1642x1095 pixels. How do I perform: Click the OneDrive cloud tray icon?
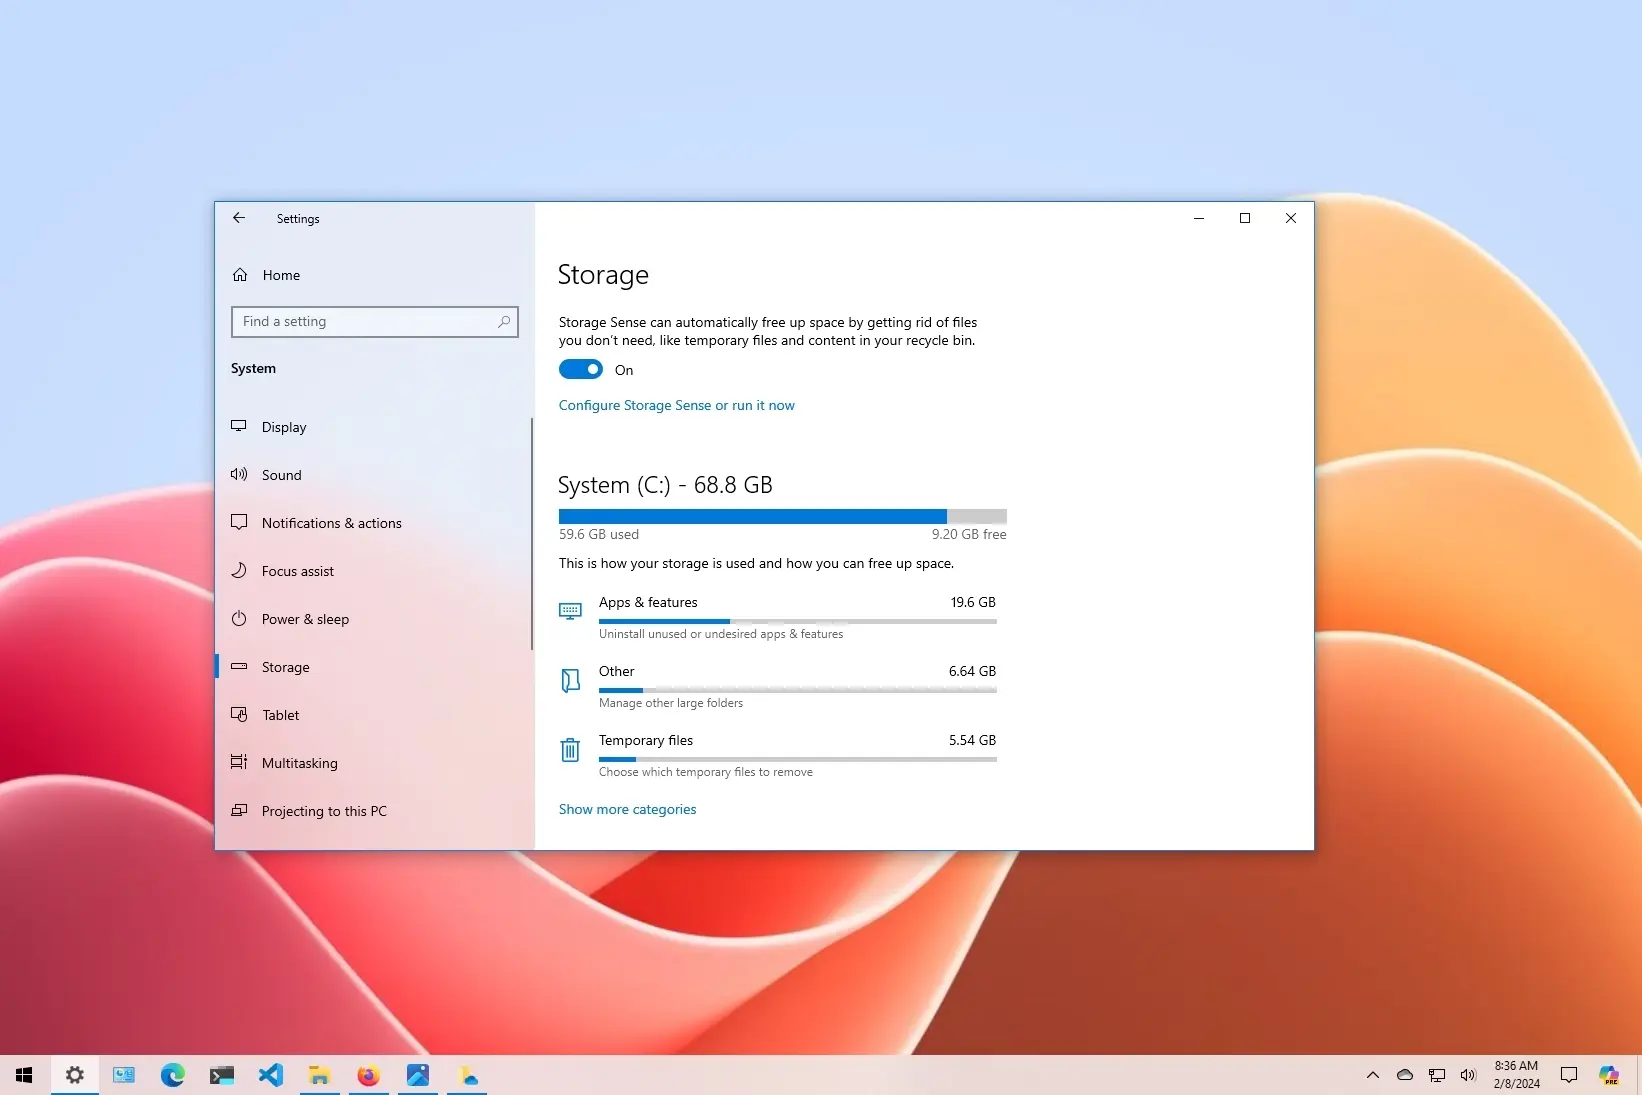tap(1405, 1075)
